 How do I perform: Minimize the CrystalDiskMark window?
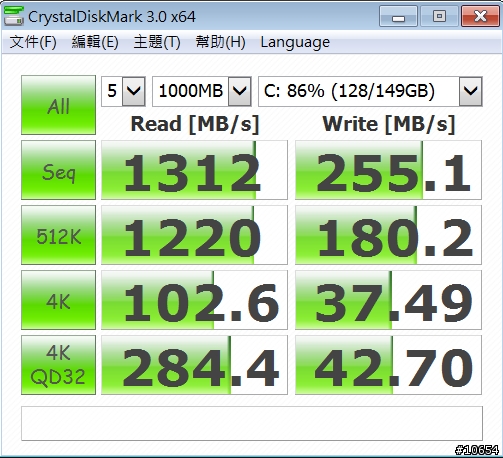pyautogui.click(x=398, y=16)
